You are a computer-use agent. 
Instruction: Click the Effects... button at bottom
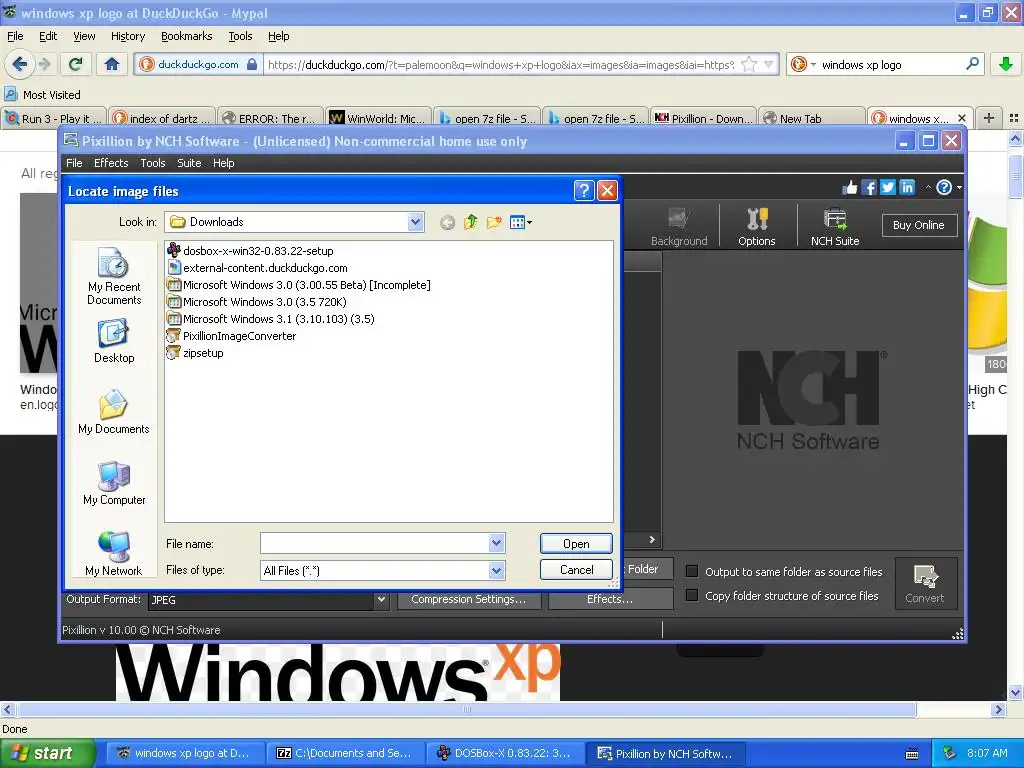click(610, 599)
